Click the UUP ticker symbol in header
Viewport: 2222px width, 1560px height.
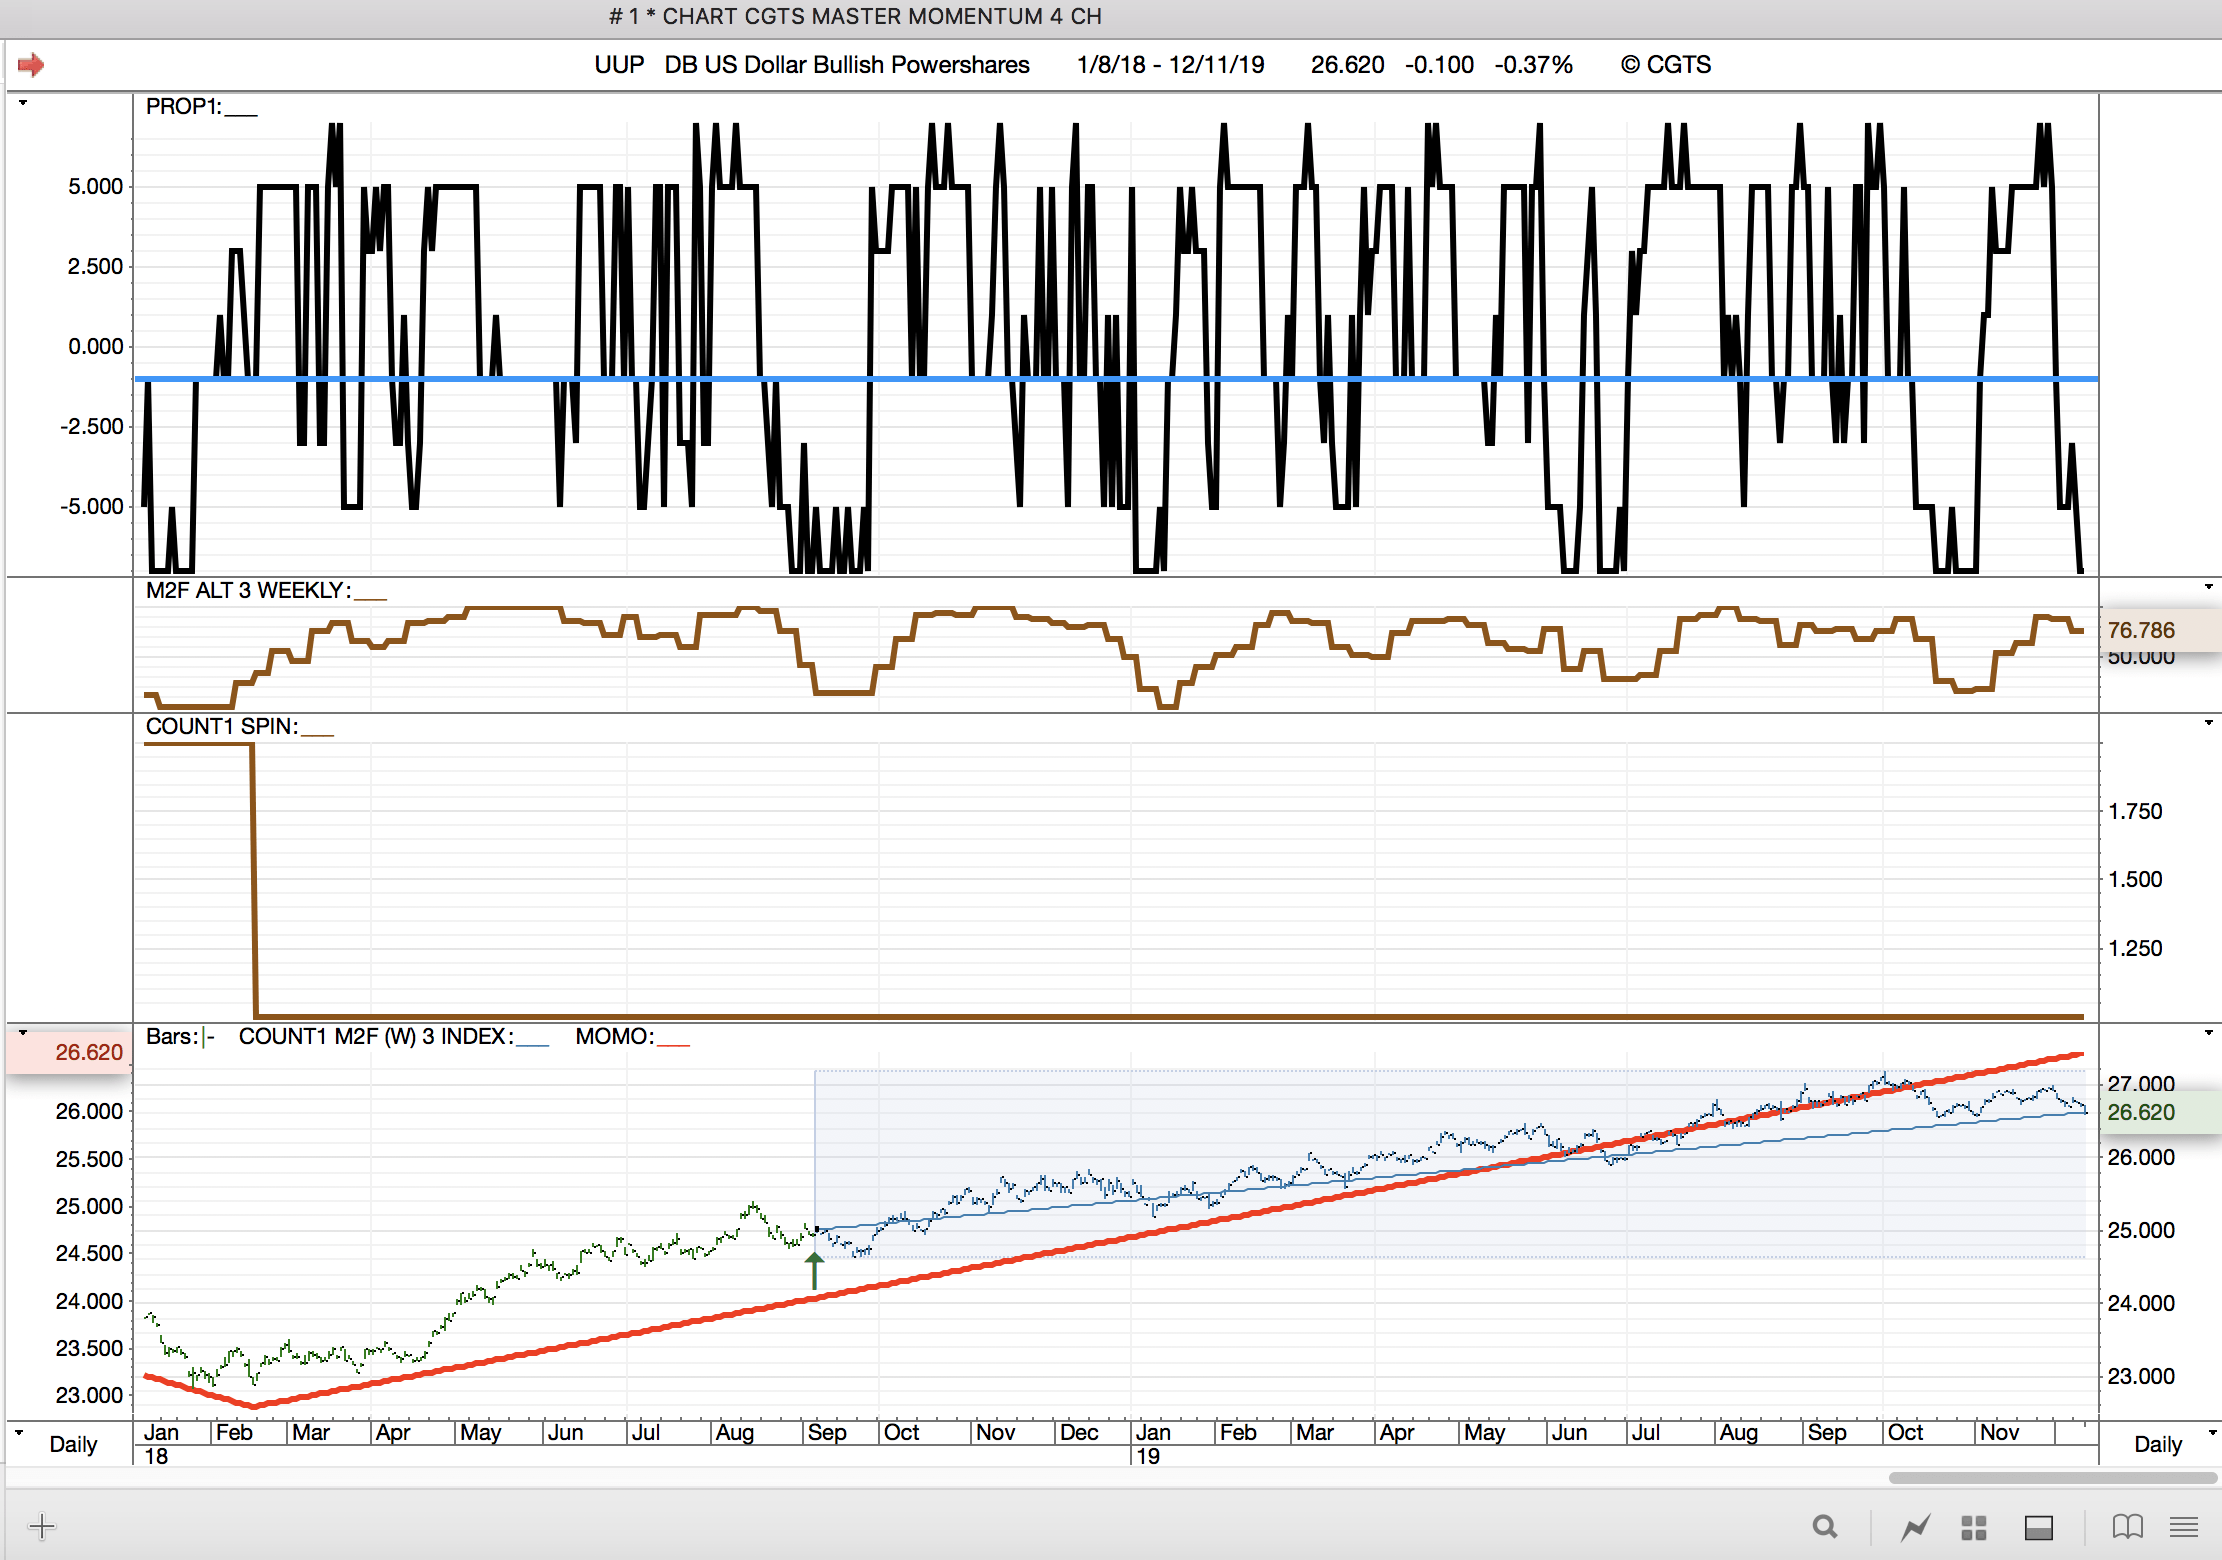point(619,65)
